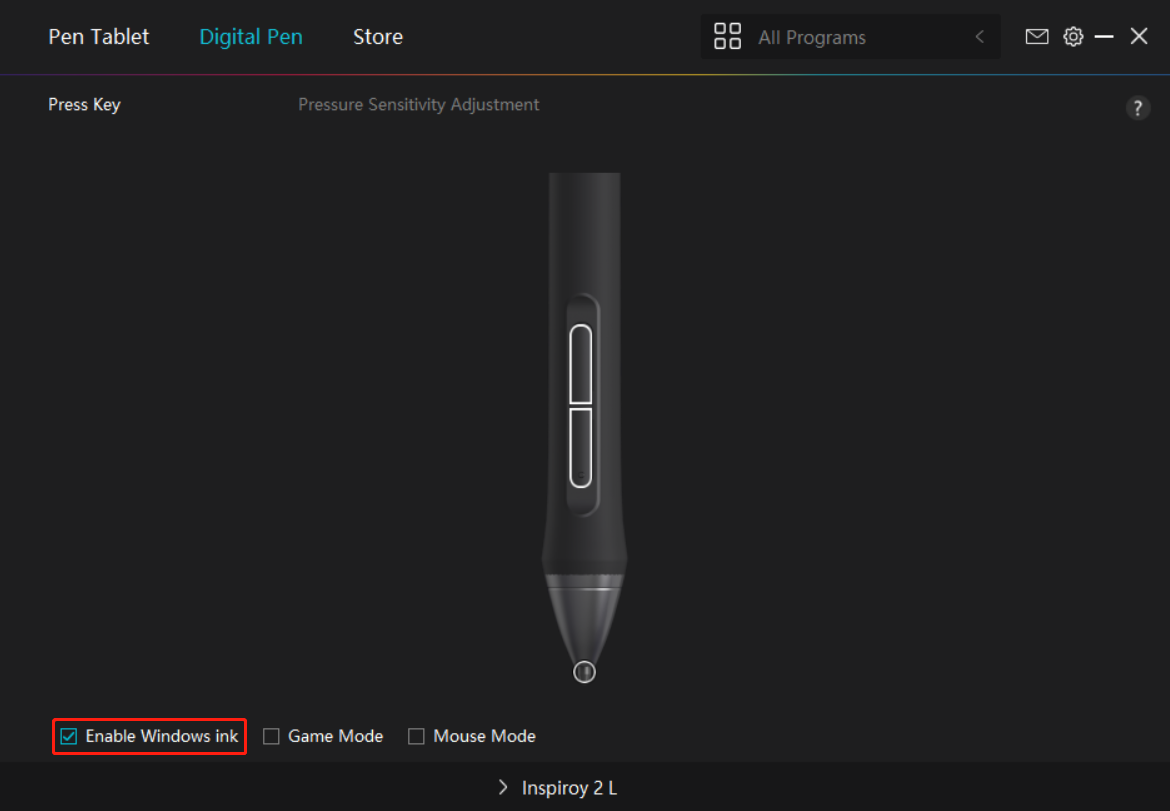Enable Game Mode checkbox
The width and height of the screenshot is (1170, 811).
(271, 737)
